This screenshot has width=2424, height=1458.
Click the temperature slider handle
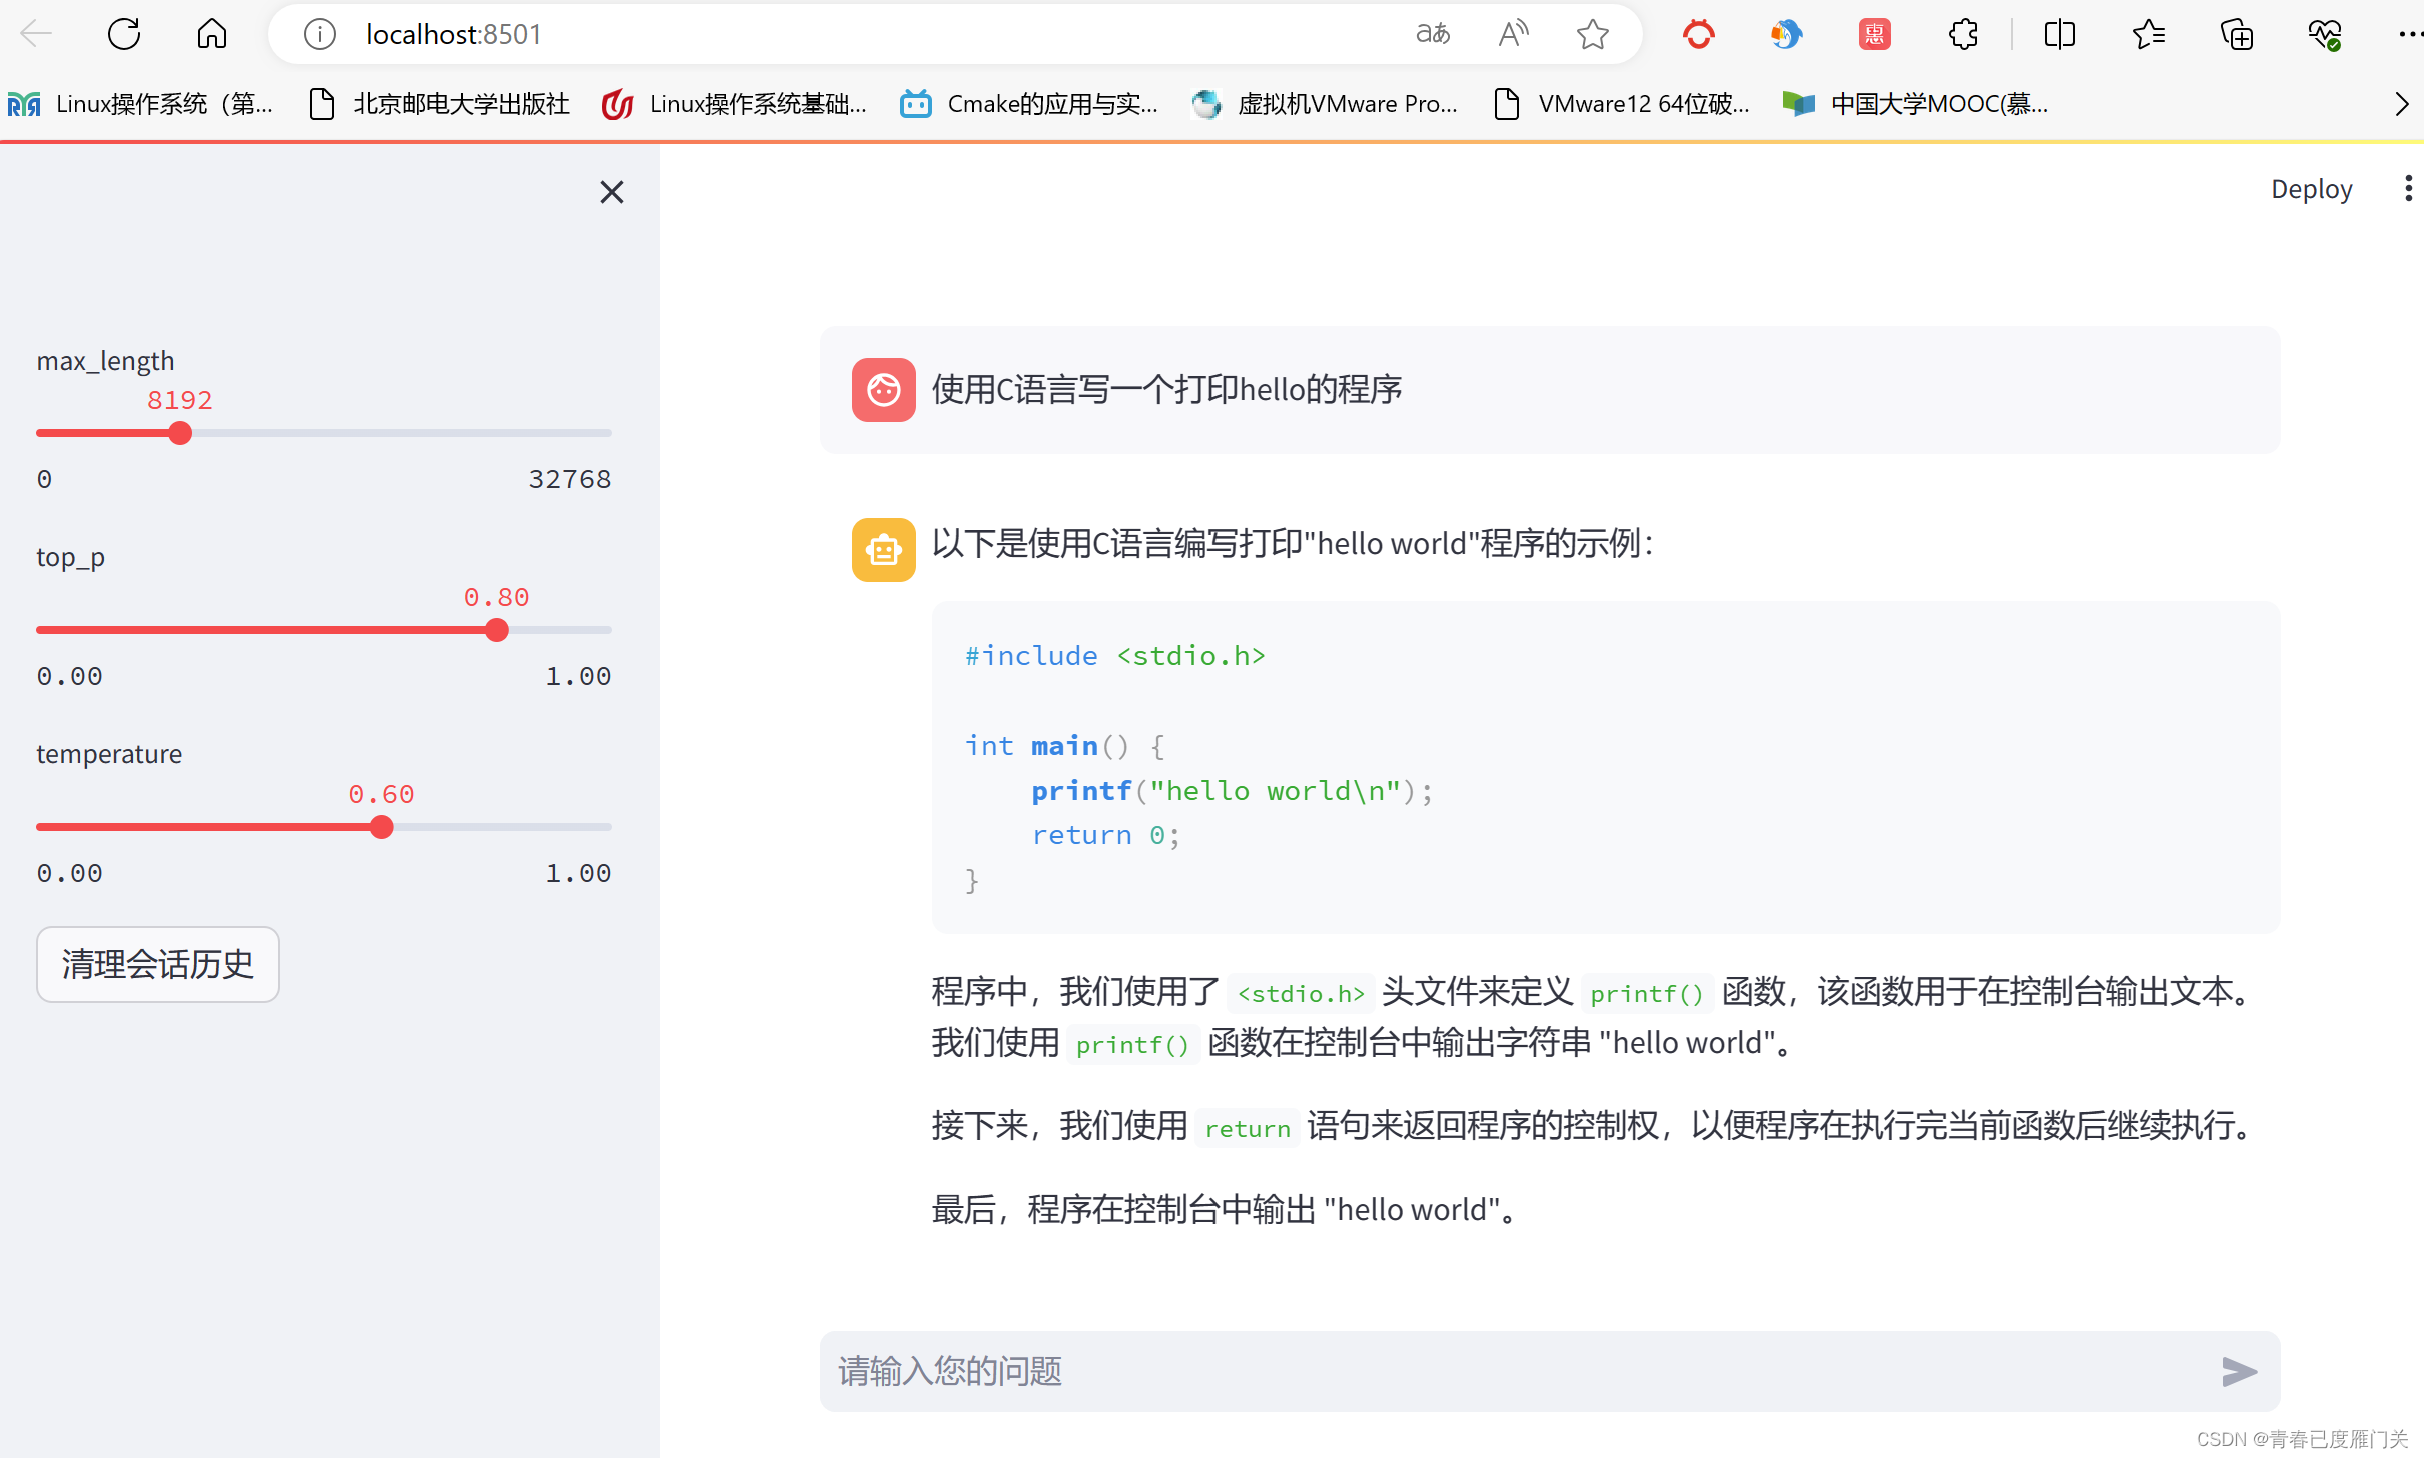pos(381,827)
